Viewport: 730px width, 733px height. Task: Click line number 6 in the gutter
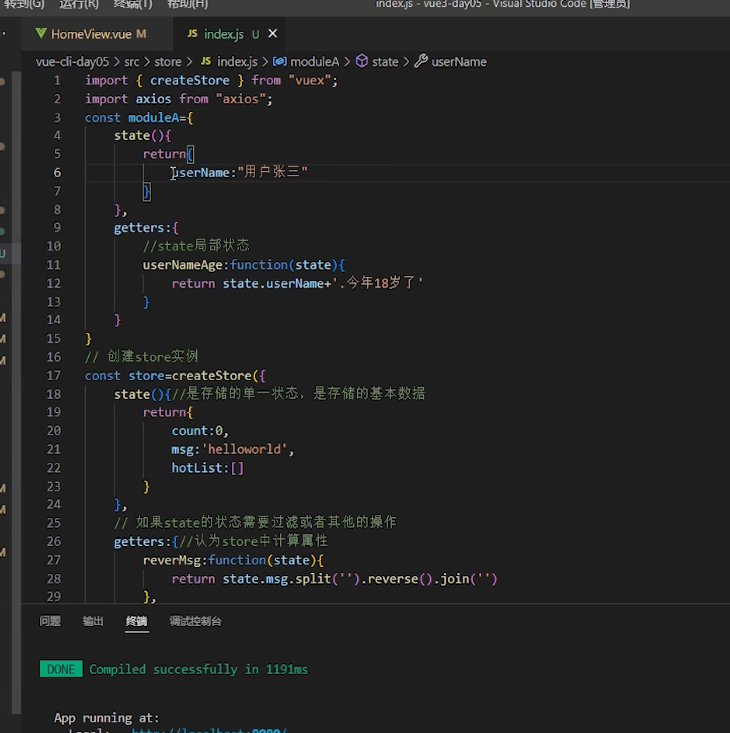tap(57, 172)
